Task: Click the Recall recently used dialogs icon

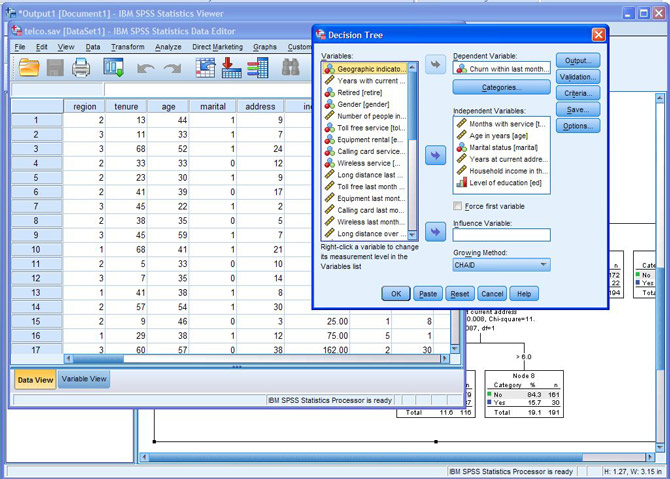Action: click(114, 68)
